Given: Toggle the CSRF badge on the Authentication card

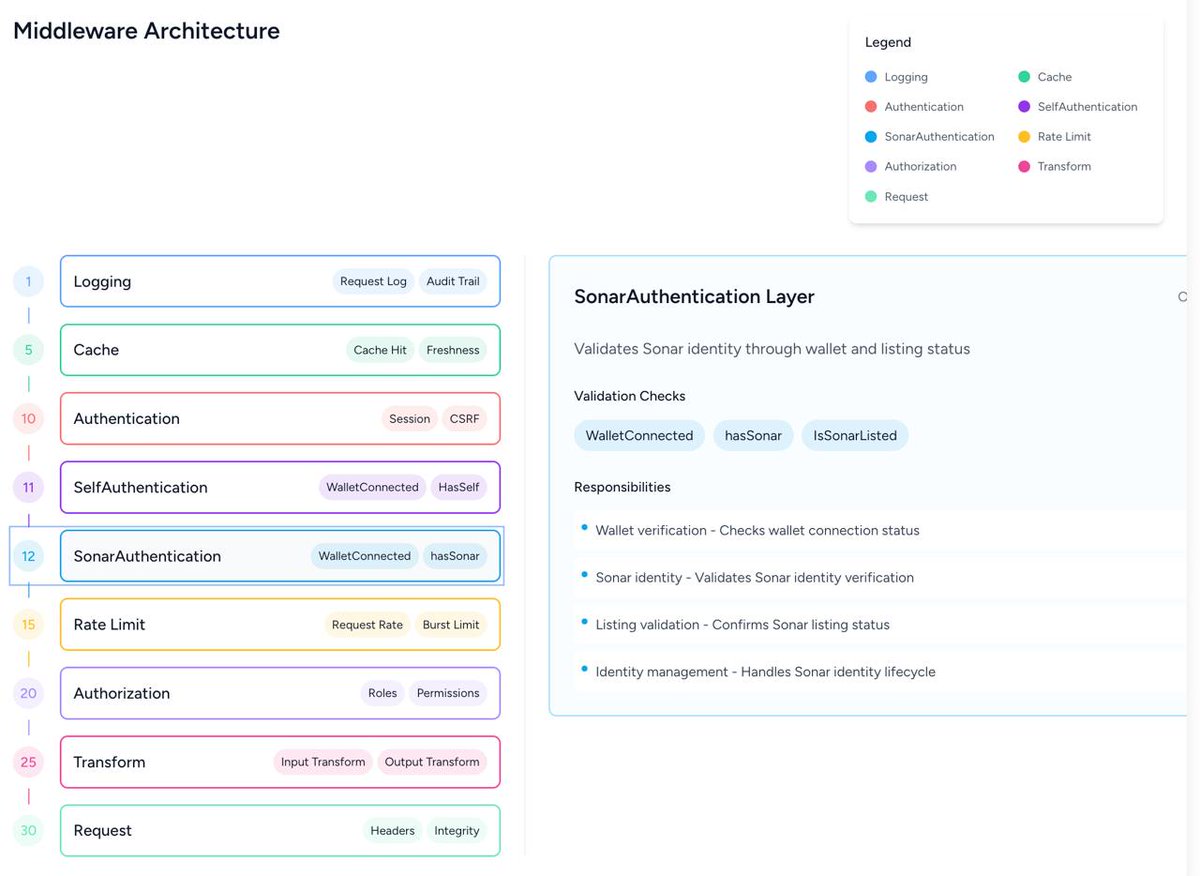Looking at the screenshot, I should pos(464,418).
